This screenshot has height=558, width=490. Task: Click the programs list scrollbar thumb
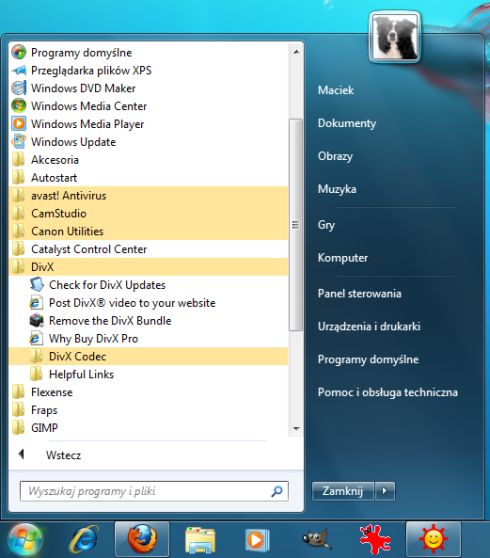pos(296,225)
